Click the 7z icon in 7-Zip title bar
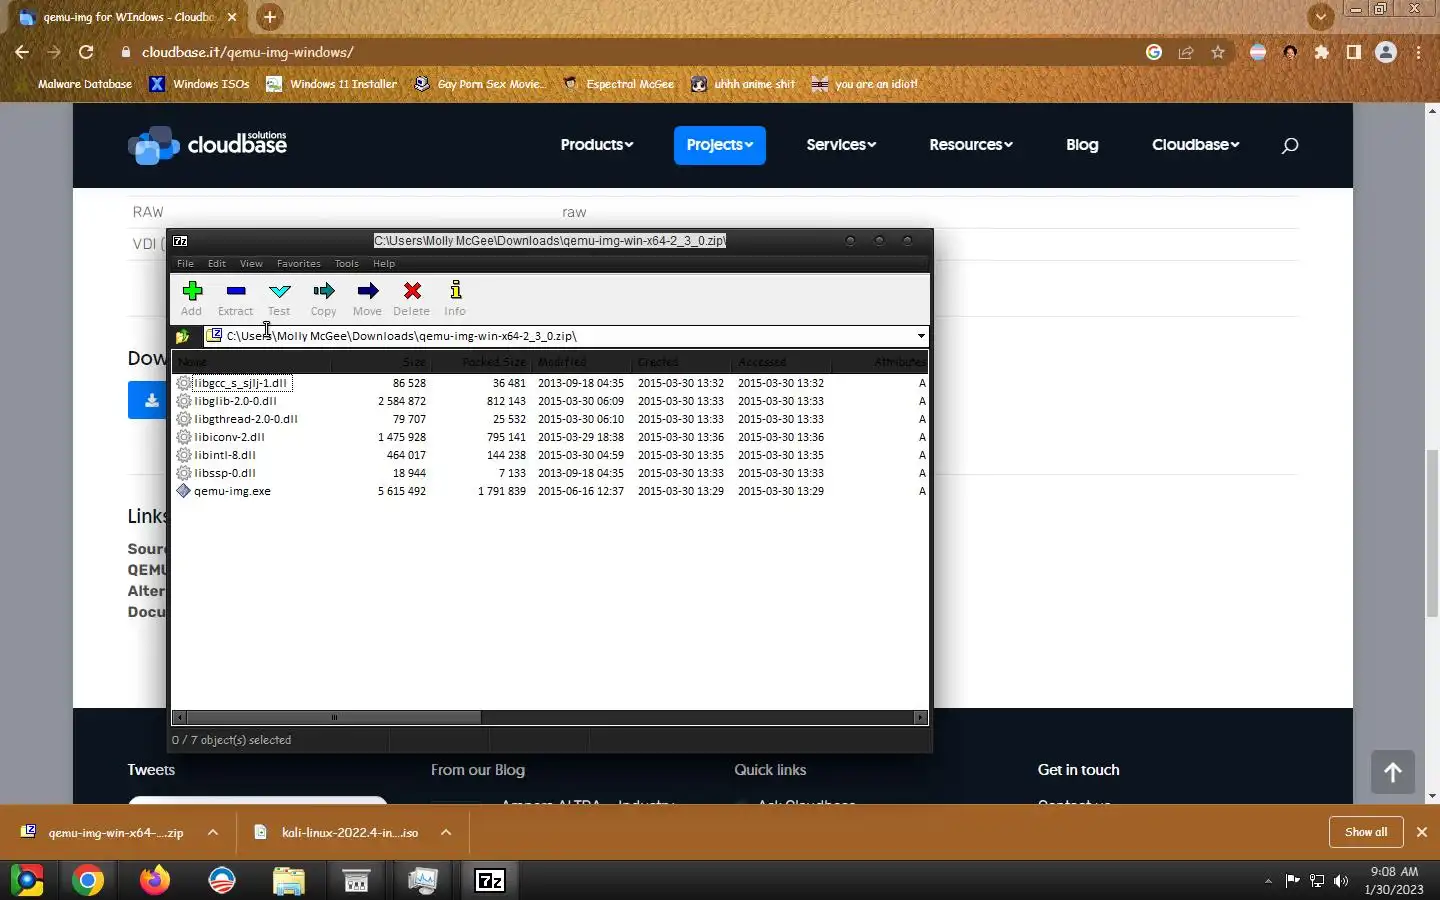Screen dimensions: 1440x900 180,241
